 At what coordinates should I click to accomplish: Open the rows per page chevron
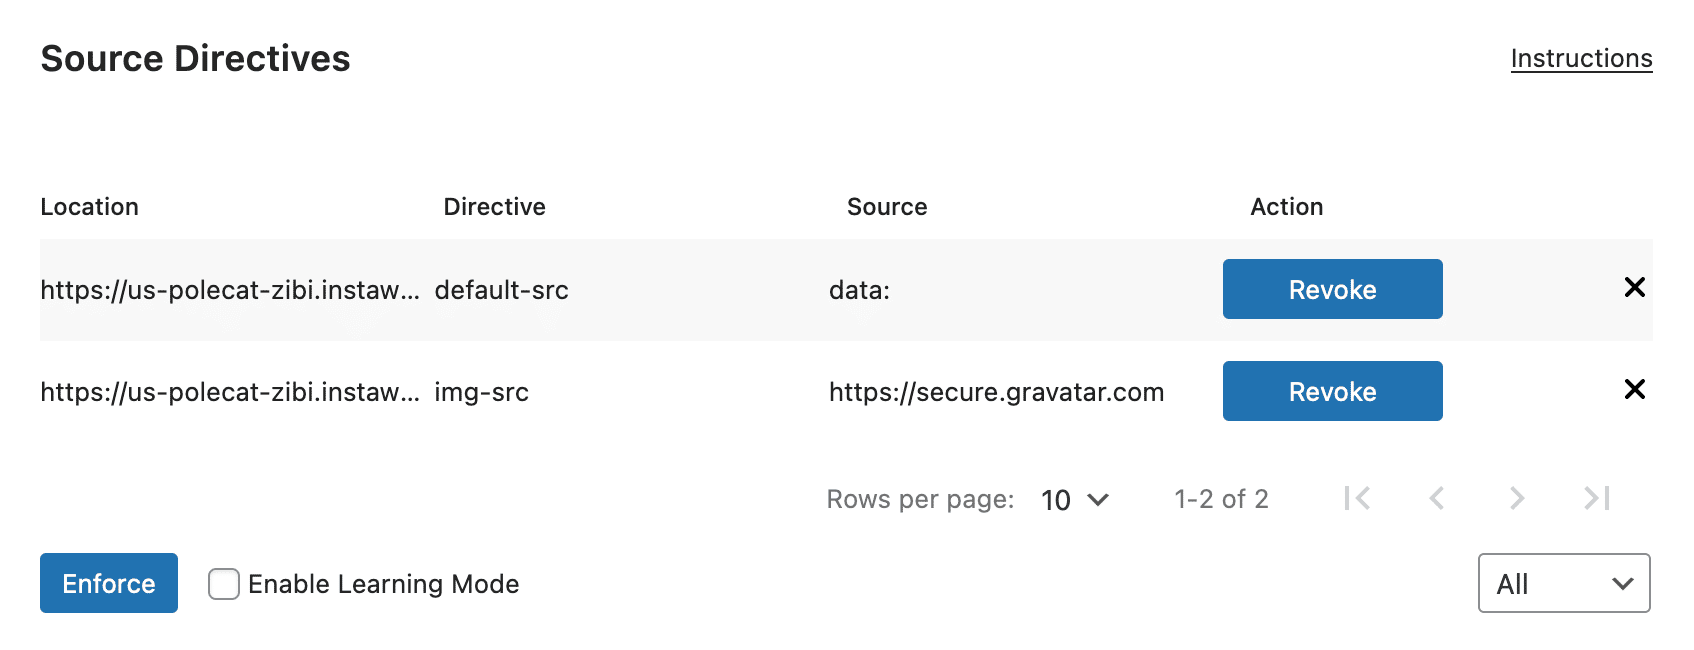pyautogui.click(x=1097, y=499)
